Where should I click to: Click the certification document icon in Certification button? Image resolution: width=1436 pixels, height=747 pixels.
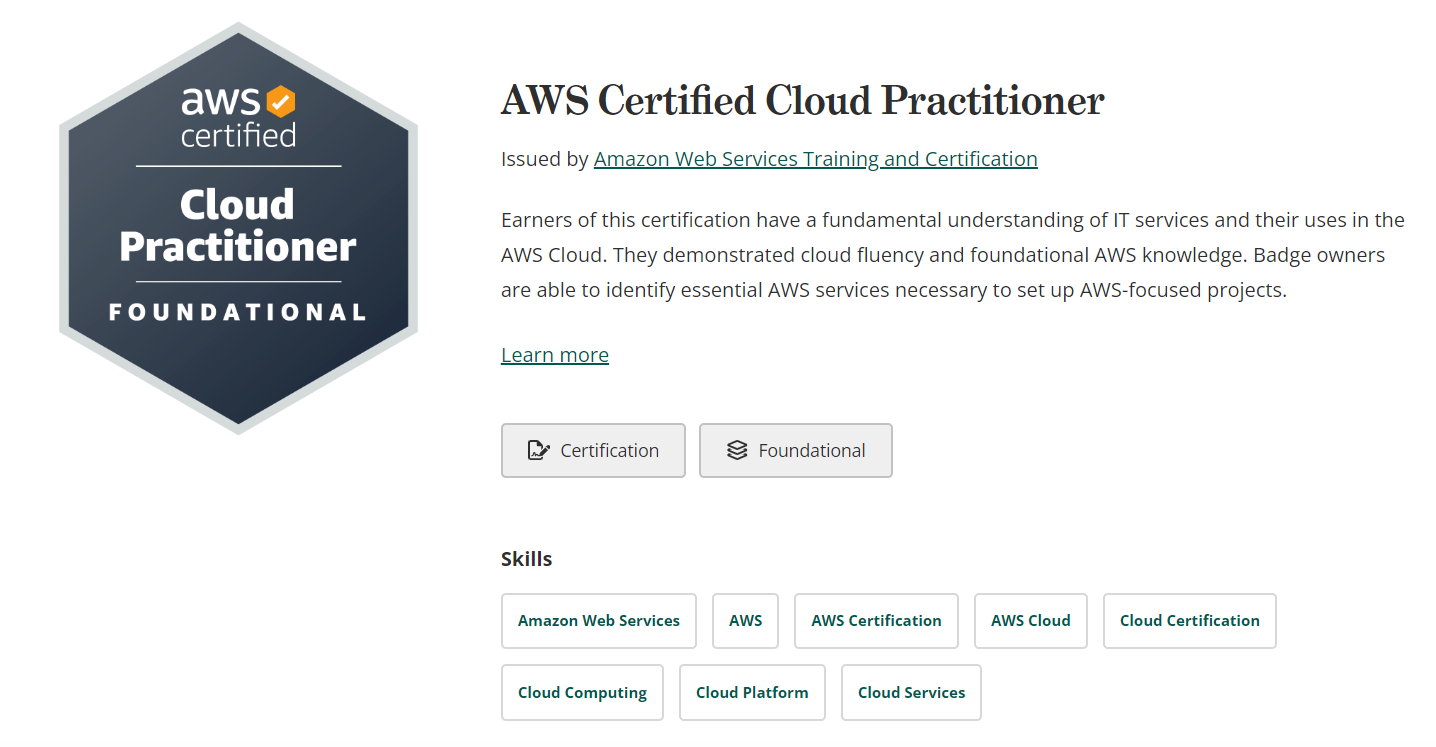click(x=538, y=450)
